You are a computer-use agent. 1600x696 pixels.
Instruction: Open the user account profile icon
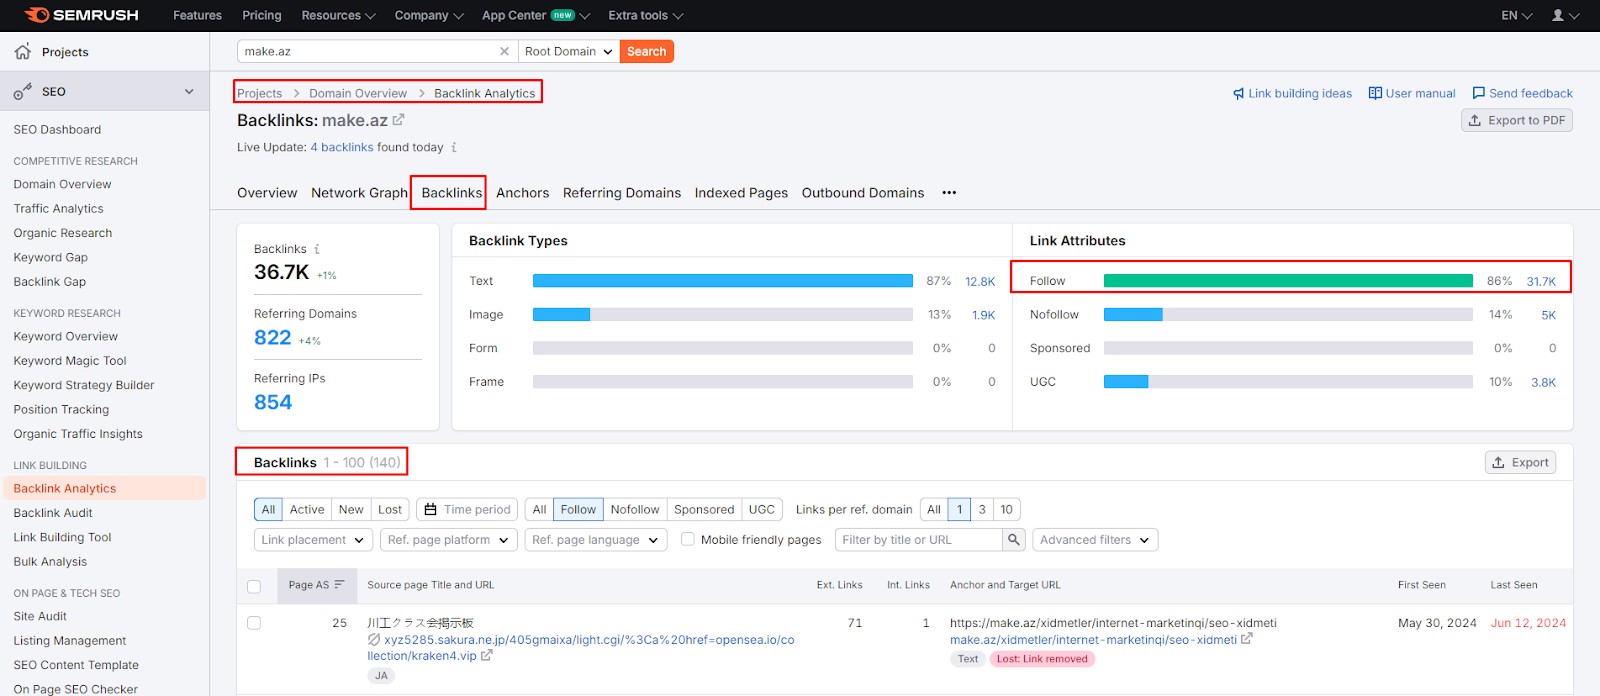[1558, 15]
